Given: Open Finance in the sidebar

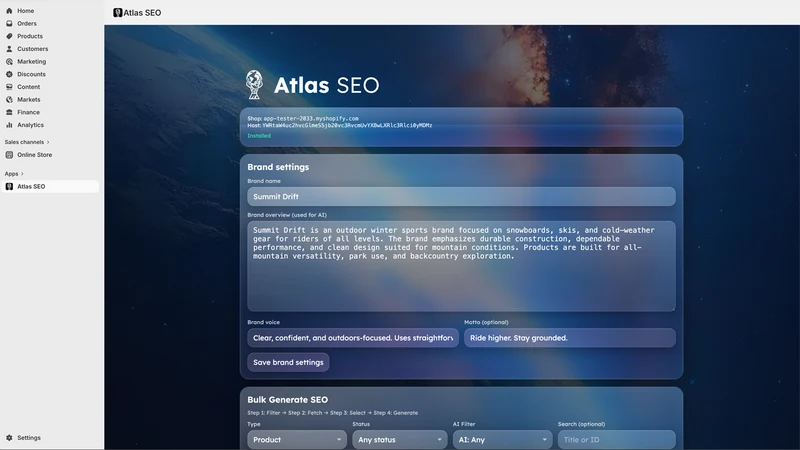Looking at the screenshot, I should click(29, 112).
